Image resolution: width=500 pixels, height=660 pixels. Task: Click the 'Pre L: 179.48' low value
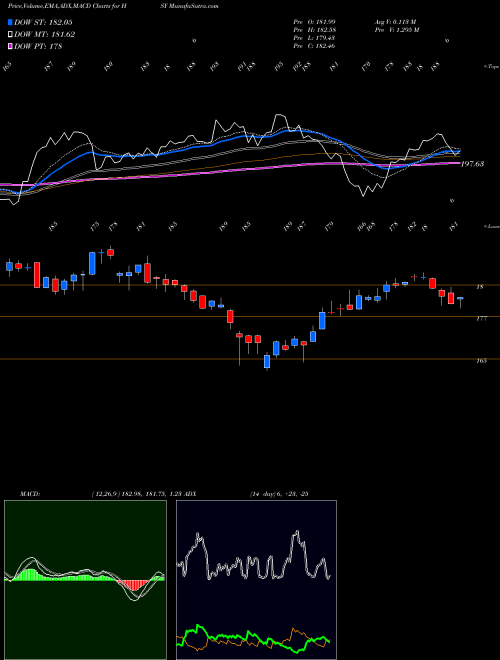click(x=314, y=37)
